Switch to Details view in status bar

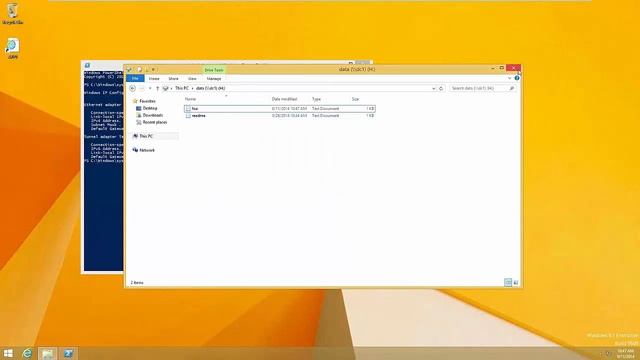(508, 282)
